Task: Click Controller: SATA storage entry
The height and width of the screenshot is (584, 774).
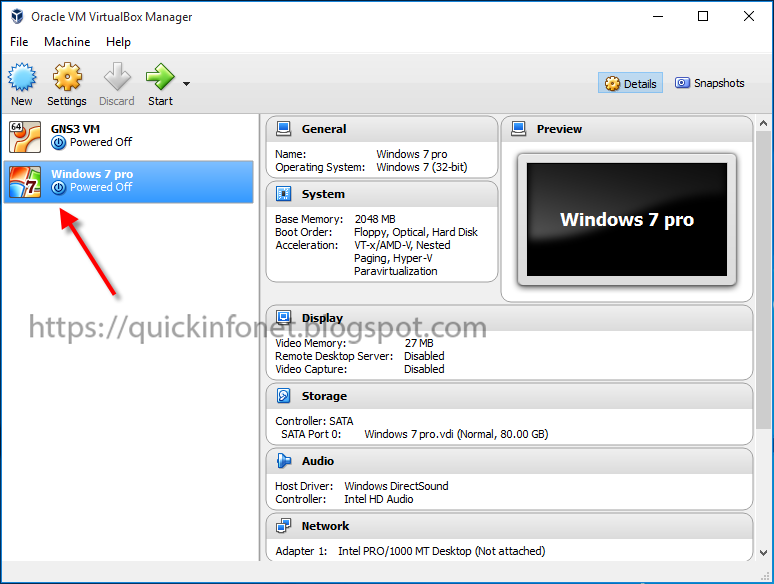Action: point(314,421)
